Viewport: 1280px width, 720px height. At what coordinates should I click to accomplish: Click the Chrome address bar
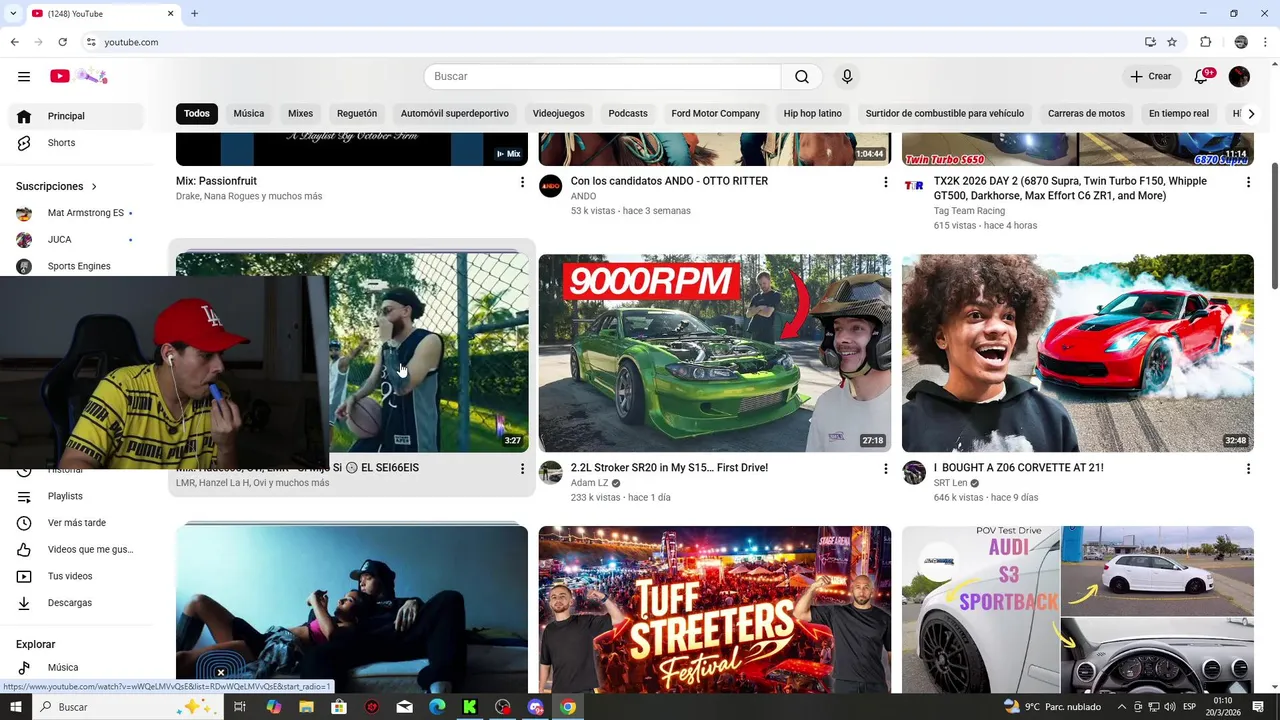tap(610, 42)
